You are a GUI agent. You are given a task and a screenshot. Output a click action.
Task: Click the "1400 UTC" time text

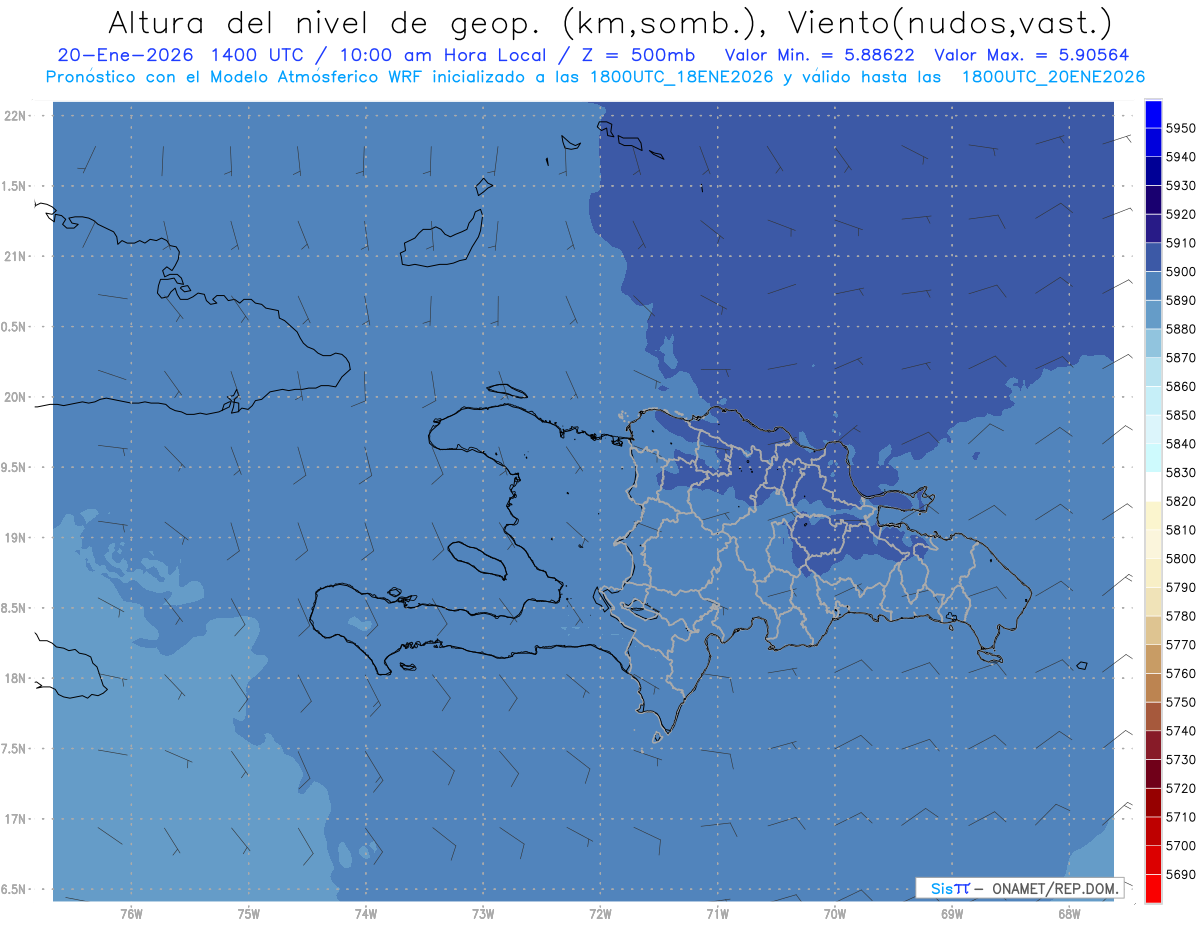pos(260,55)
